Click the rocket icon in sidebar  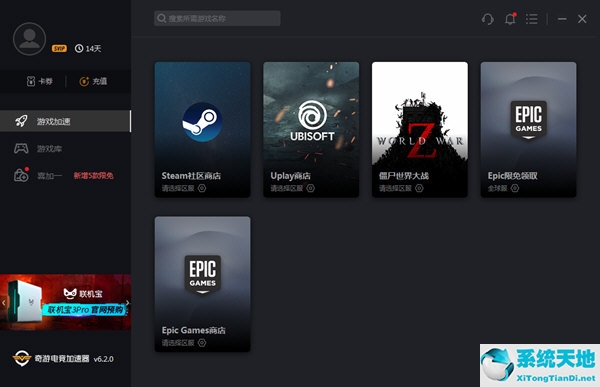[21, 121]
